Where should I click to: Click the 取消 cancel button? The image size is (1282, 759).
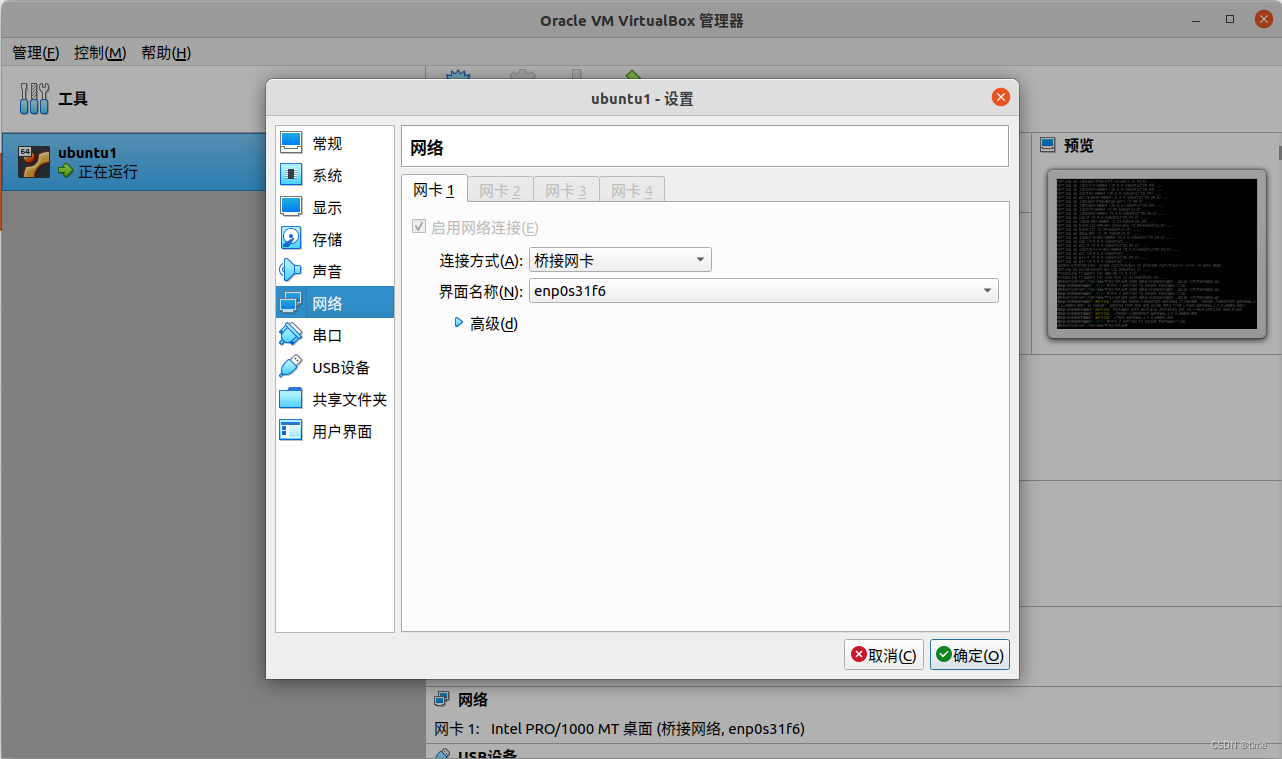click(884, 655)
